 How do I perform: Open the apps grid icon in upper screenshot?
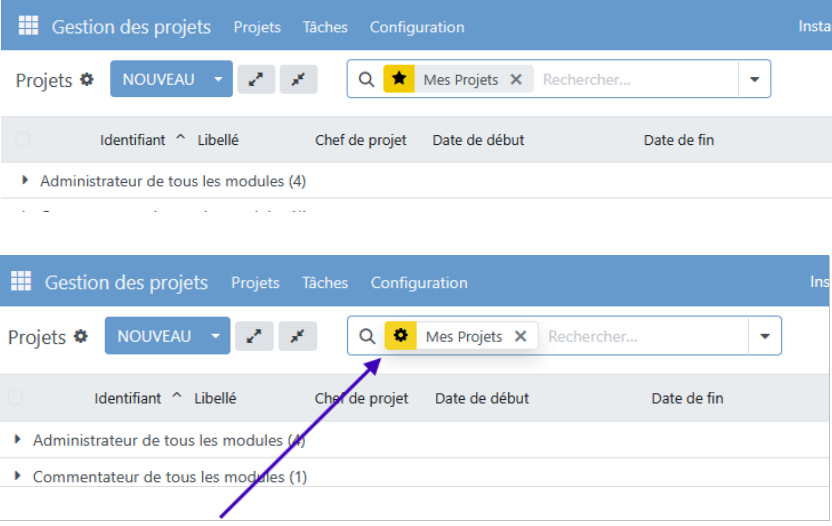(x=28, y=26)
